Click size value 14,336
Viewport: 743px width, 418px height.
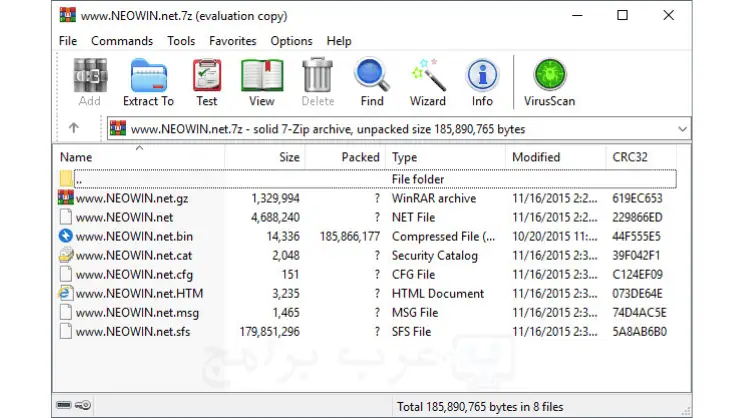coord(283,236)
